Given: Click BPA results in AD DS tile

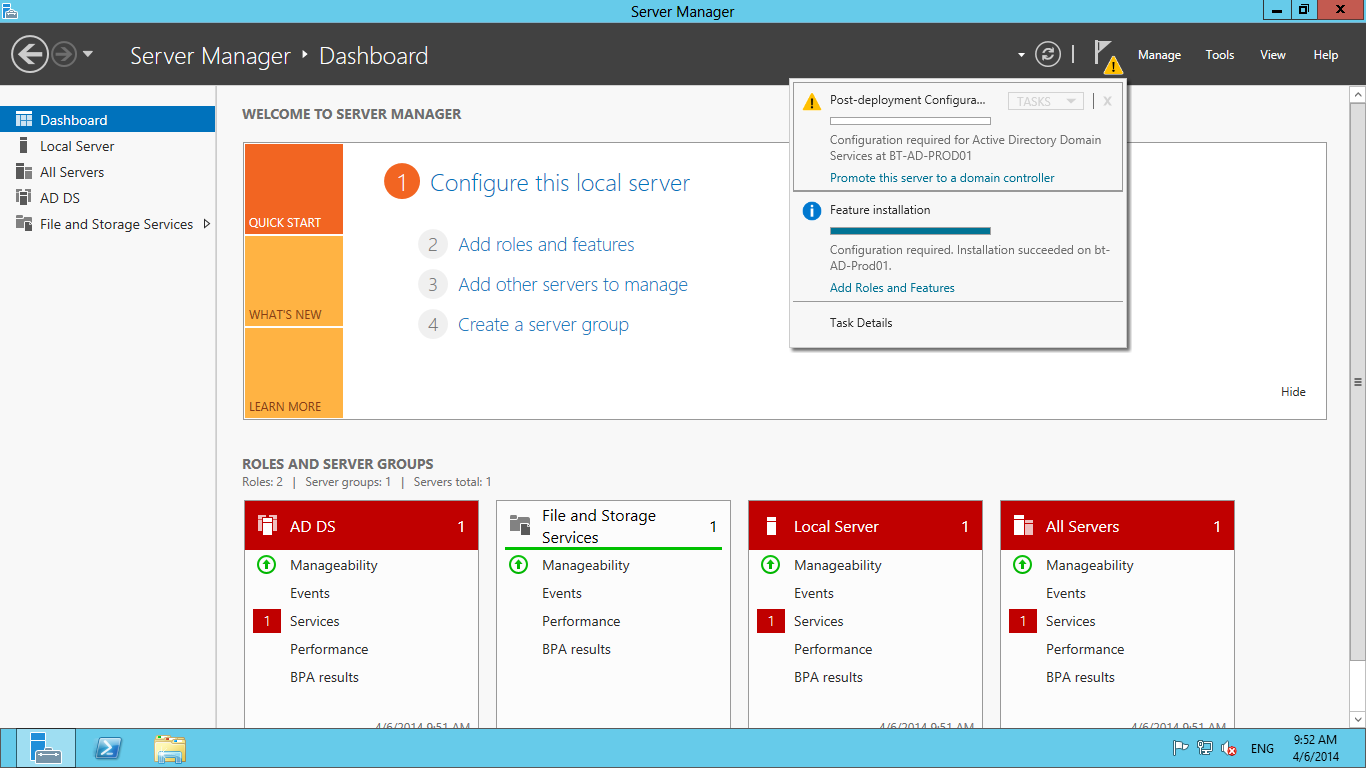Looking at the screenshot, I should tap(324, 677).
